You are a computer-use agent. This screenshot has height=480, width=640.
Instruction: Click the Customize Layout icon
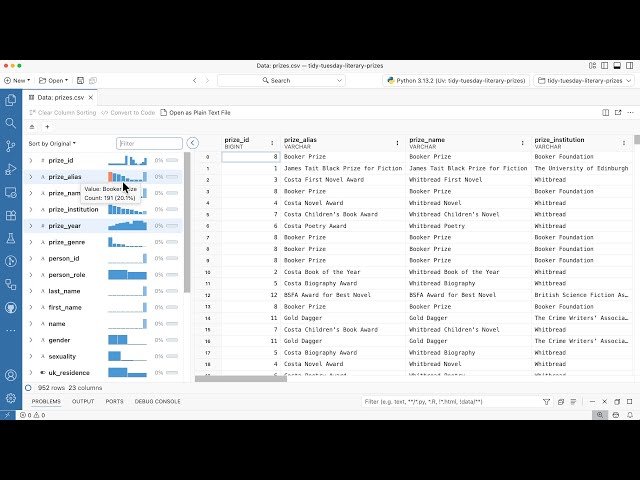(x=592, y=66)
